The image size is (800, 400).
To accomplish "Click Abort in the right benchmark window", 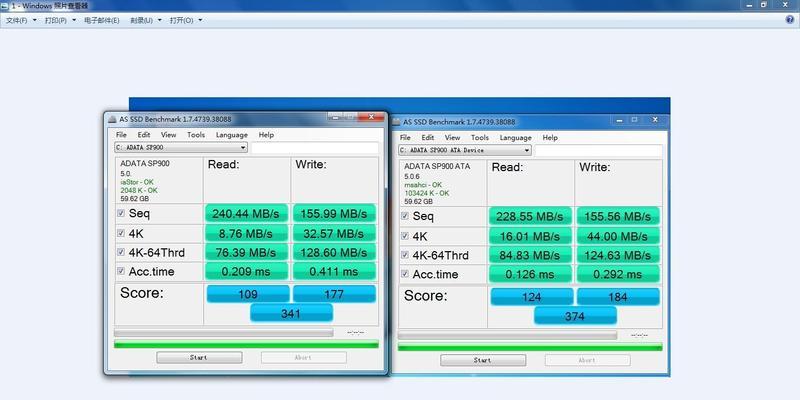I will click(x=587, y=360).
